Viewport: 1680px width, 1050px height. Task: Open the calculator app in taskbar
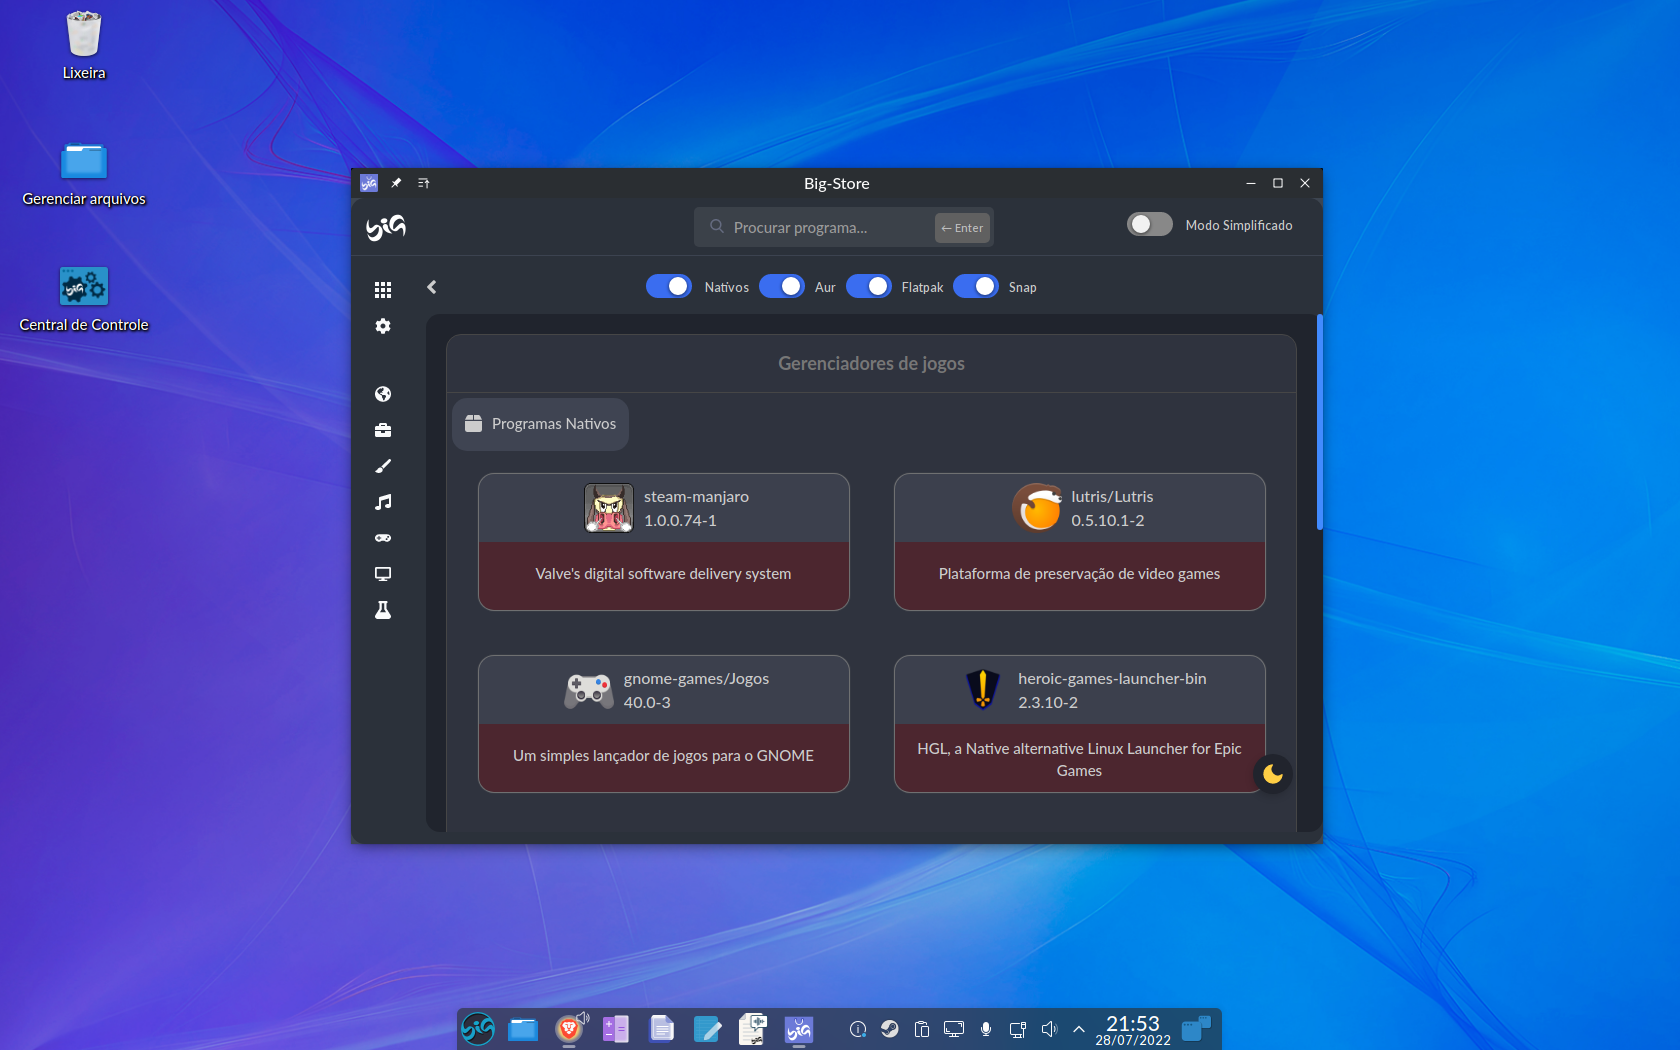[x=616, y=1028]
